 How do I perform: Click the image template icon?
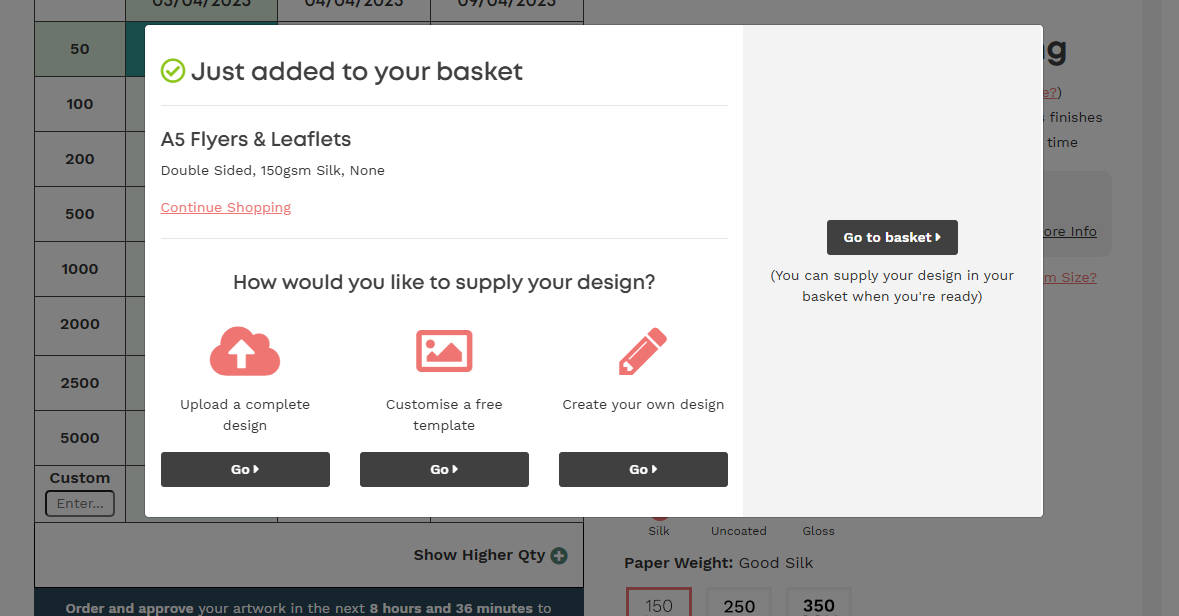444,351
